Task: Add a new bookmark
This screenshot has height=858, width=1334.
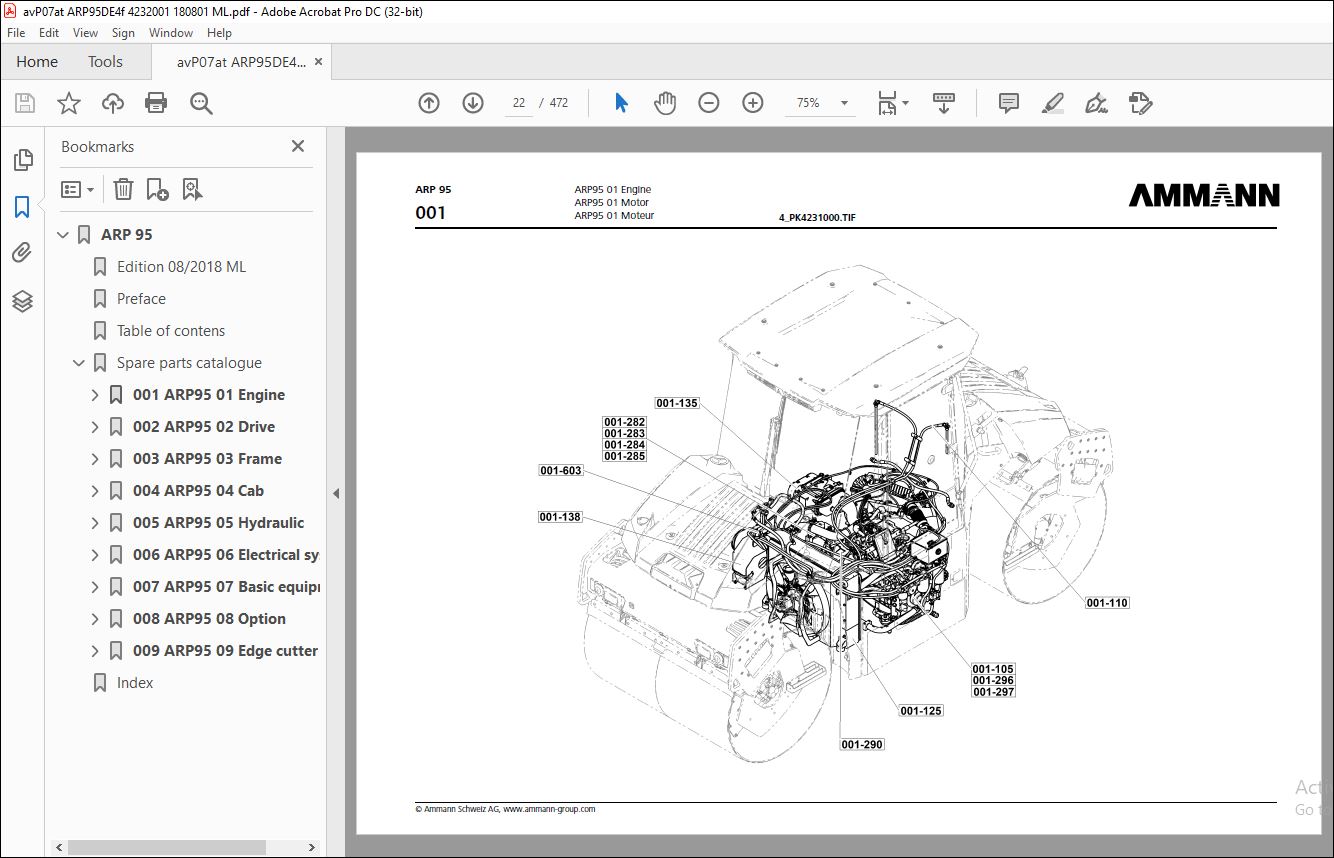Action: (x=158, y=189)
